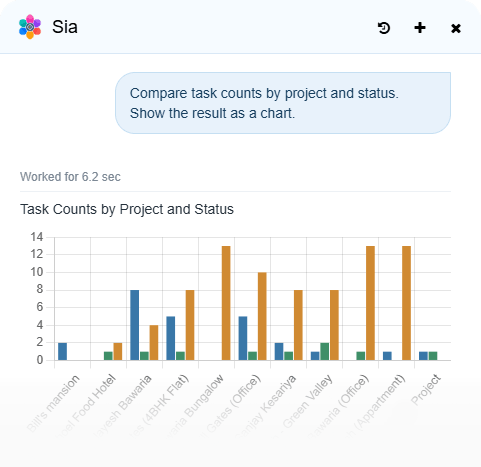This screenshot has height=467, width=481.
Task: Click the 'Task Counts by Project and Status' title
Action: 127,209
